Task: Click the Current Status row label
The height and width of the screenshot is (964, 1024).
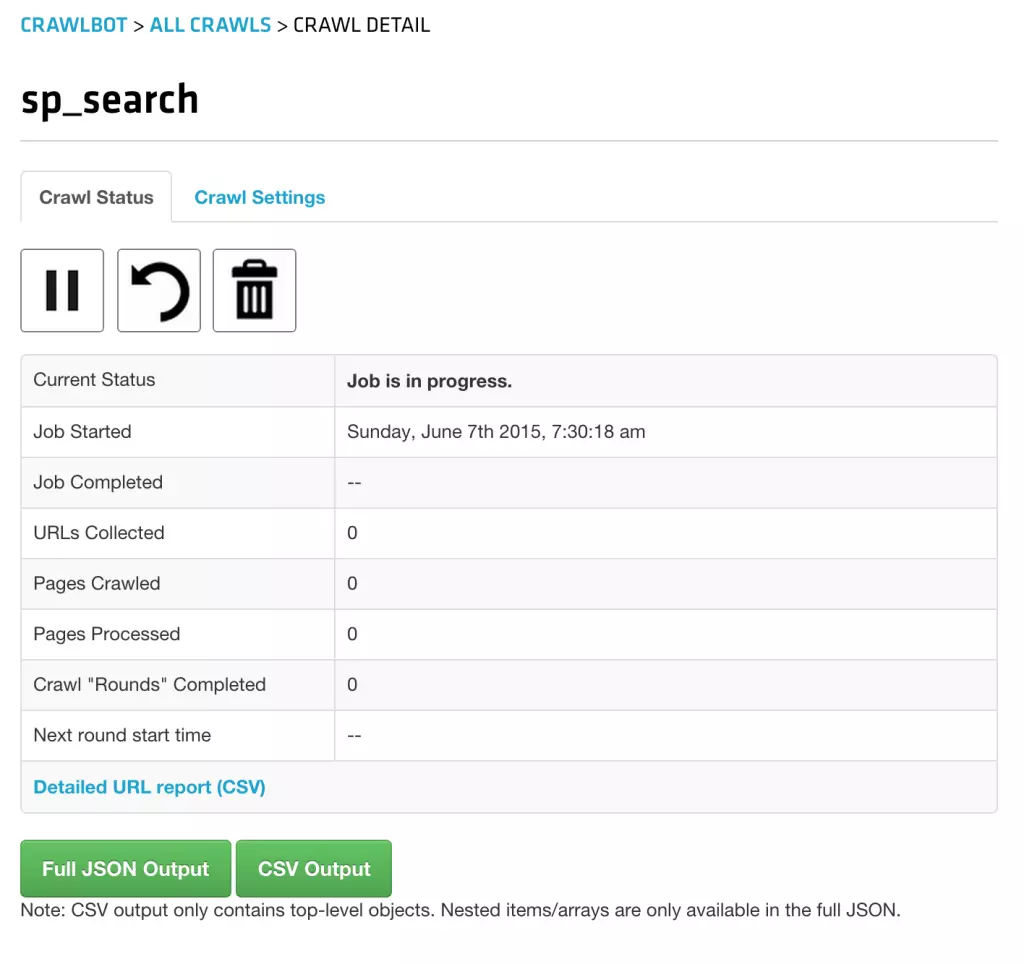Action: (94, 380)
